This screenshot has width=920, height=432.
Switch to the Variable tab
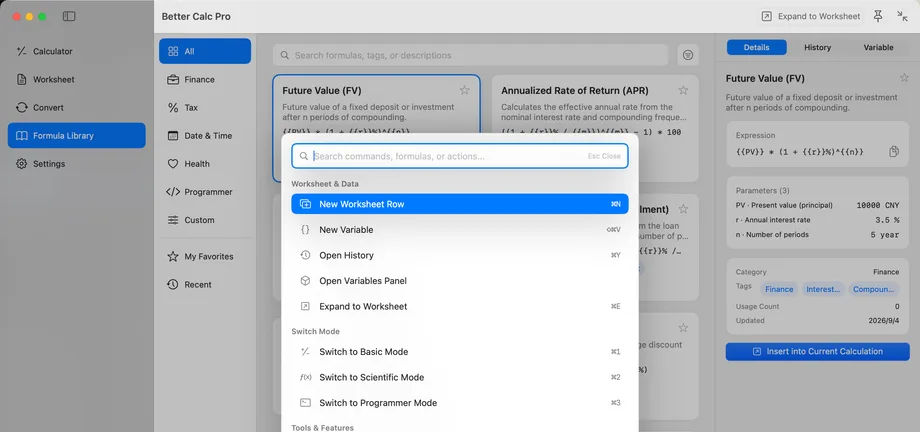click(x=878, y=48)
